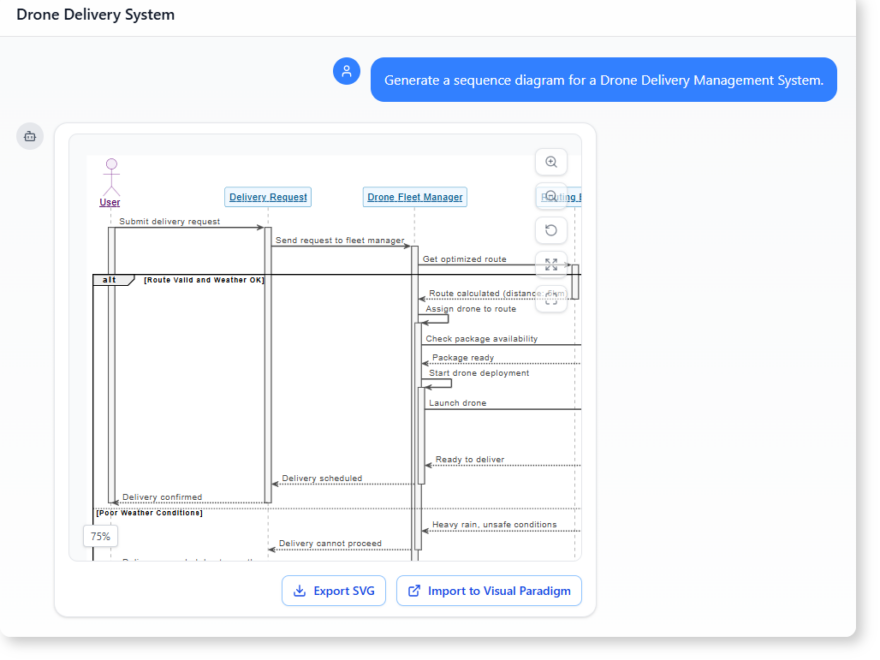Viewport: 880px width, 660px height.
Task: Select the zoom-in magnifier icon
Action: click(x=551, y=161)
